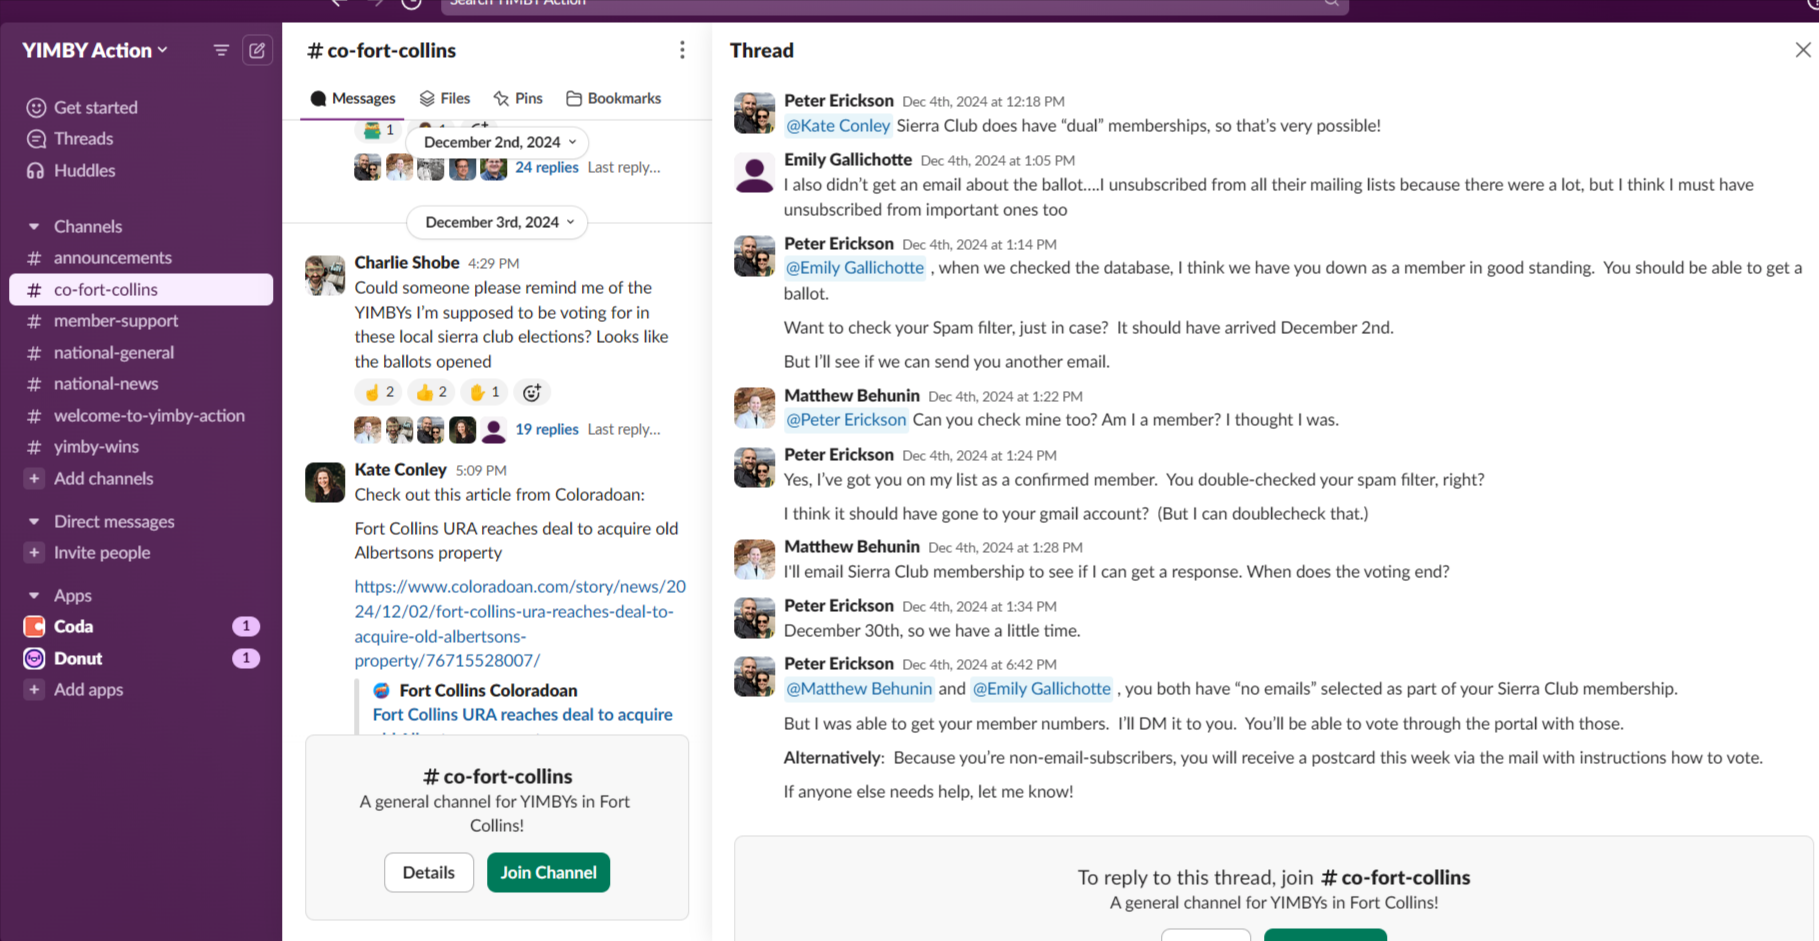Open the welcome-to-yimby-action channel
This screenshot has height=941, width=1819.
point(141,416)
